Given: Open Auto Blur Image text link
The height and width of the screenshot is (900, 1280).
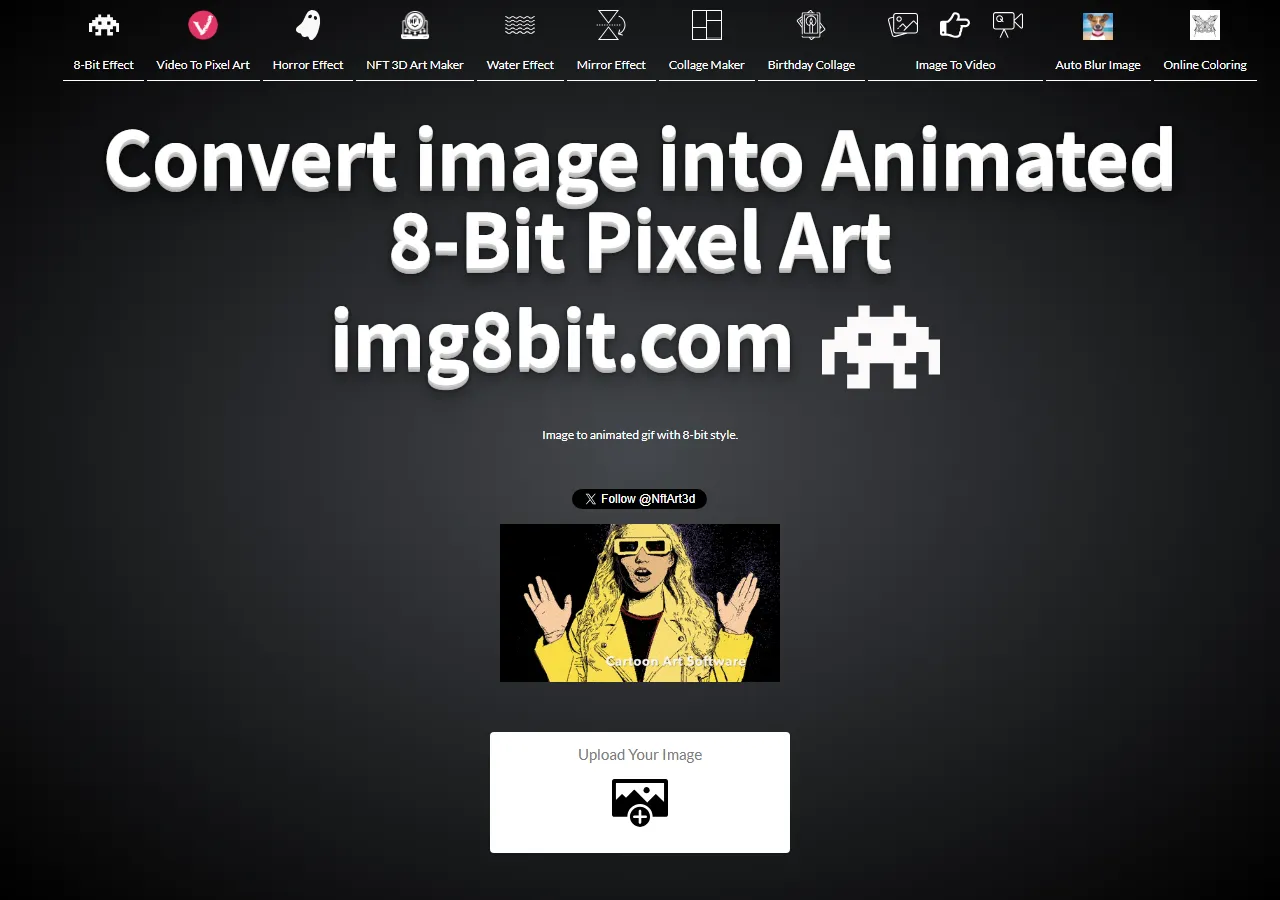Looking at the screenshot, I should [1098, 65].
